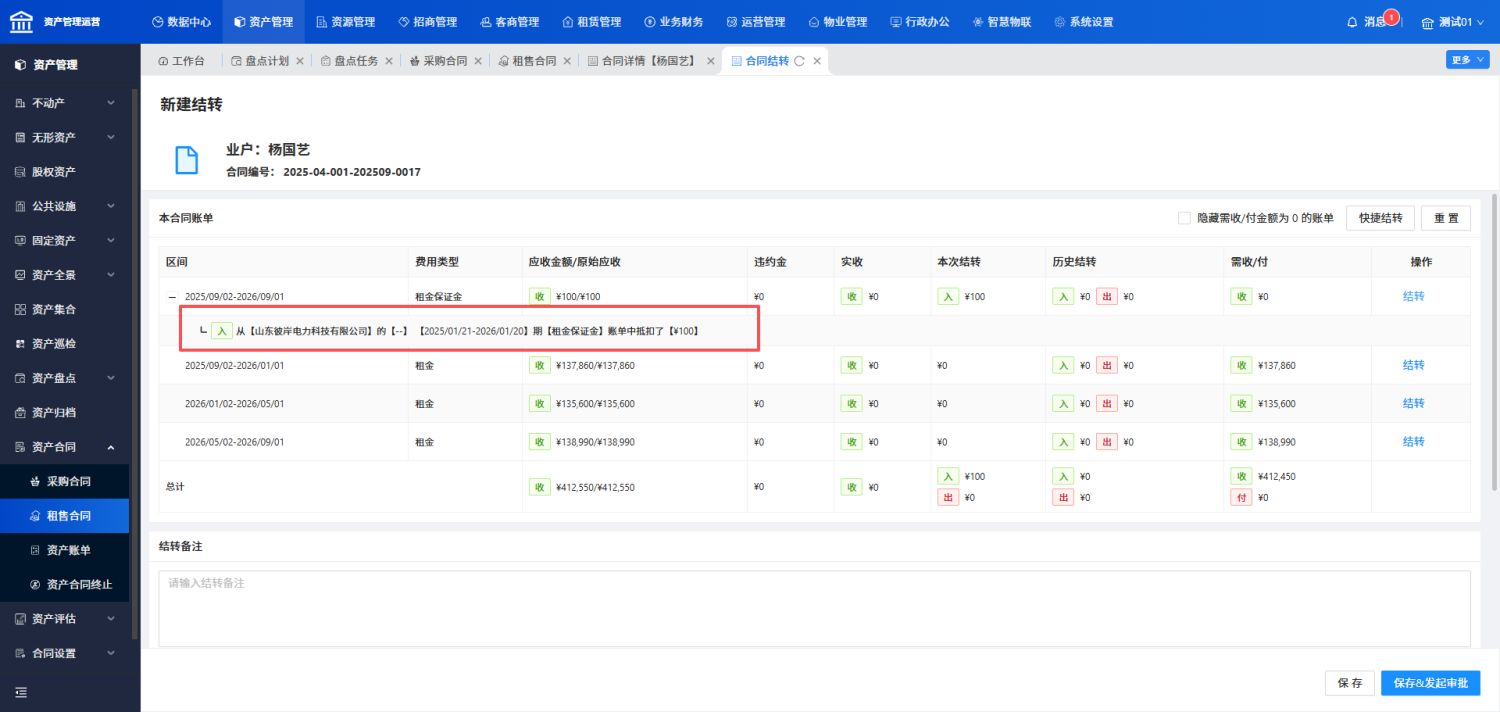Open 资产账单 in the sidebar submenu
Viewport: 1500px width, 712px height.
[65, 550]
